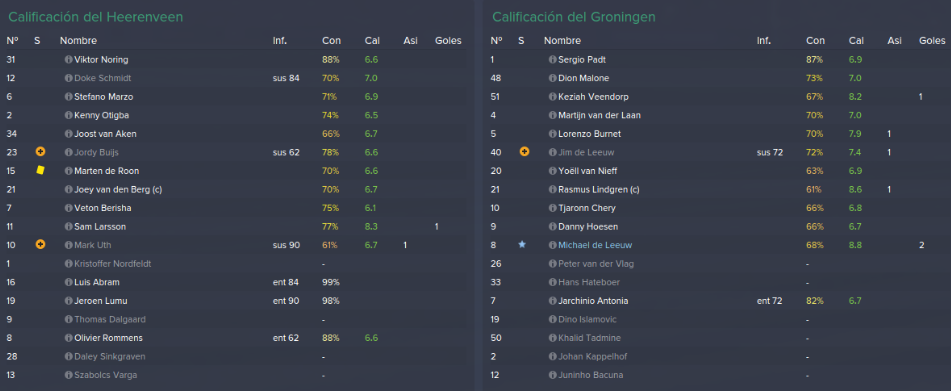Click info icon beside Viktor Noring

(69, 60)
